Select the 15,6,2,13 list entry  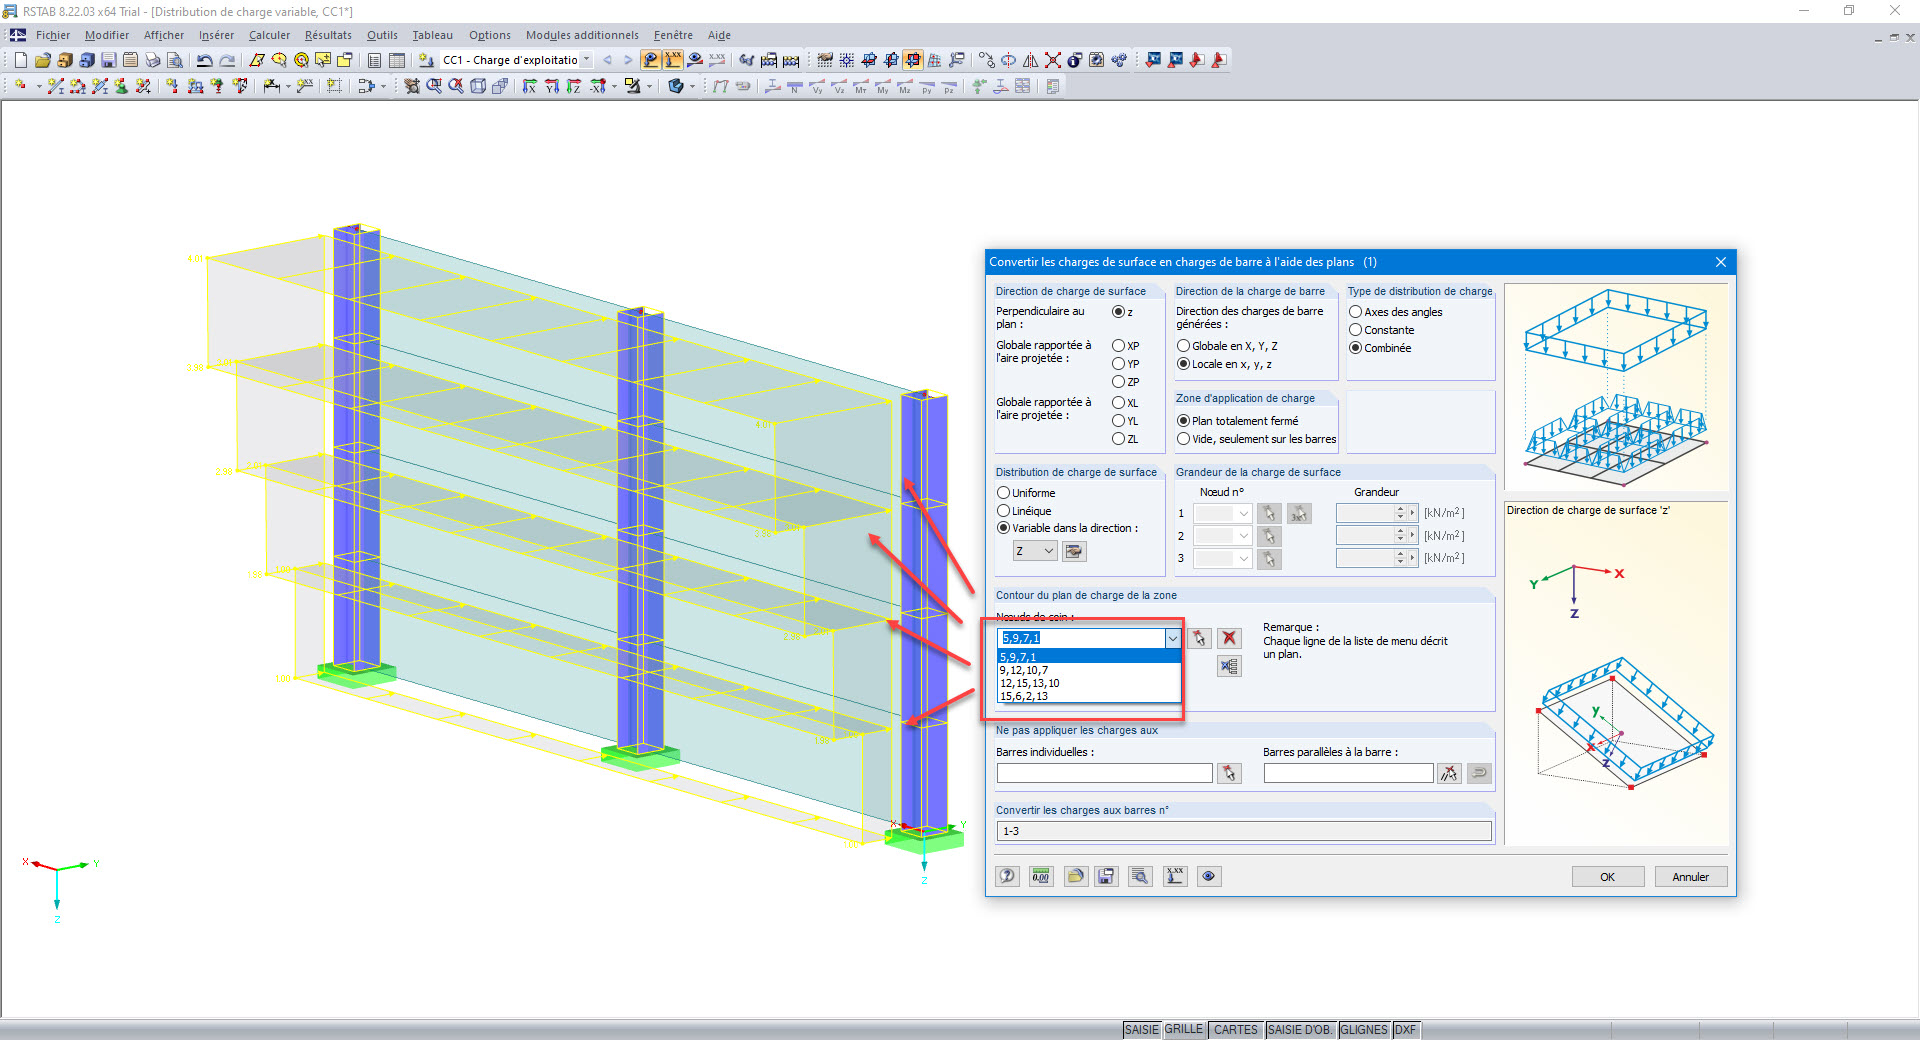pyautogui.click(x=1089, y=696)
